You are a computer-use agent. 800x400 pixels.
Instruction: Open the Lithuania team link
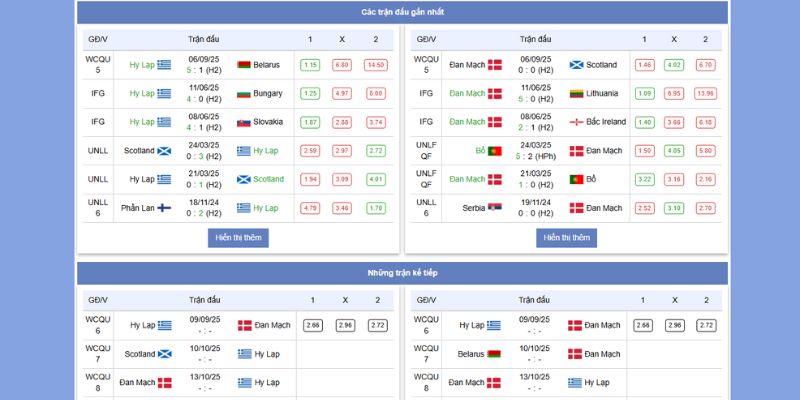click(x=602, y=94)
